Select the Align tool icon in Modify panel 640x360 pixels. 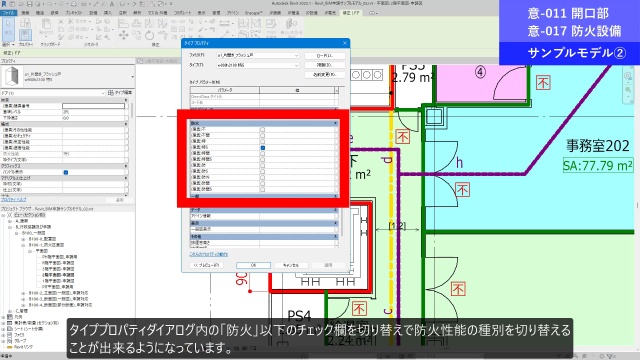pyautogui.click(x=123, y=22)
